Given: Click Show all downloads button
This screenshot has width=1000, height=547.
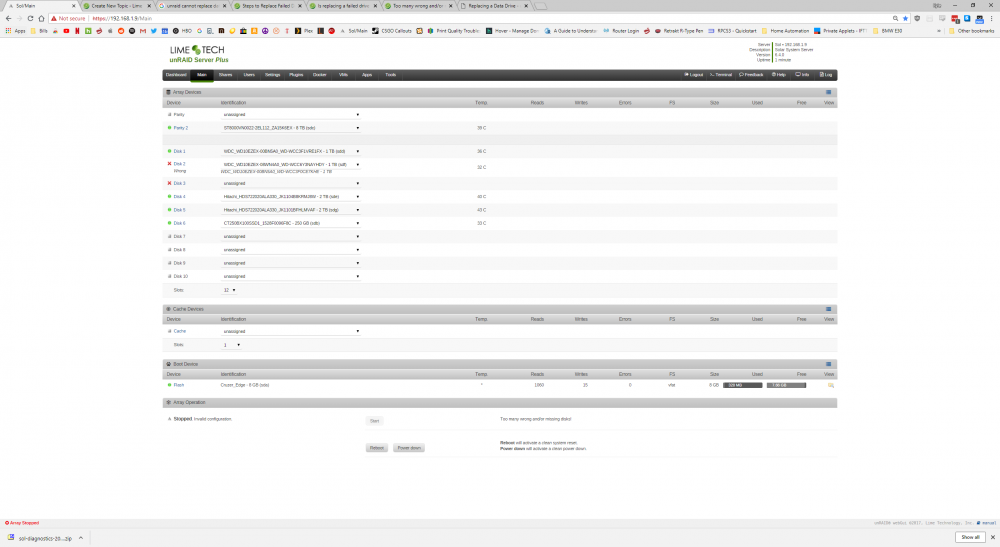Looking at the screenshot, I should pyautogui.click(x=970, y=537).
